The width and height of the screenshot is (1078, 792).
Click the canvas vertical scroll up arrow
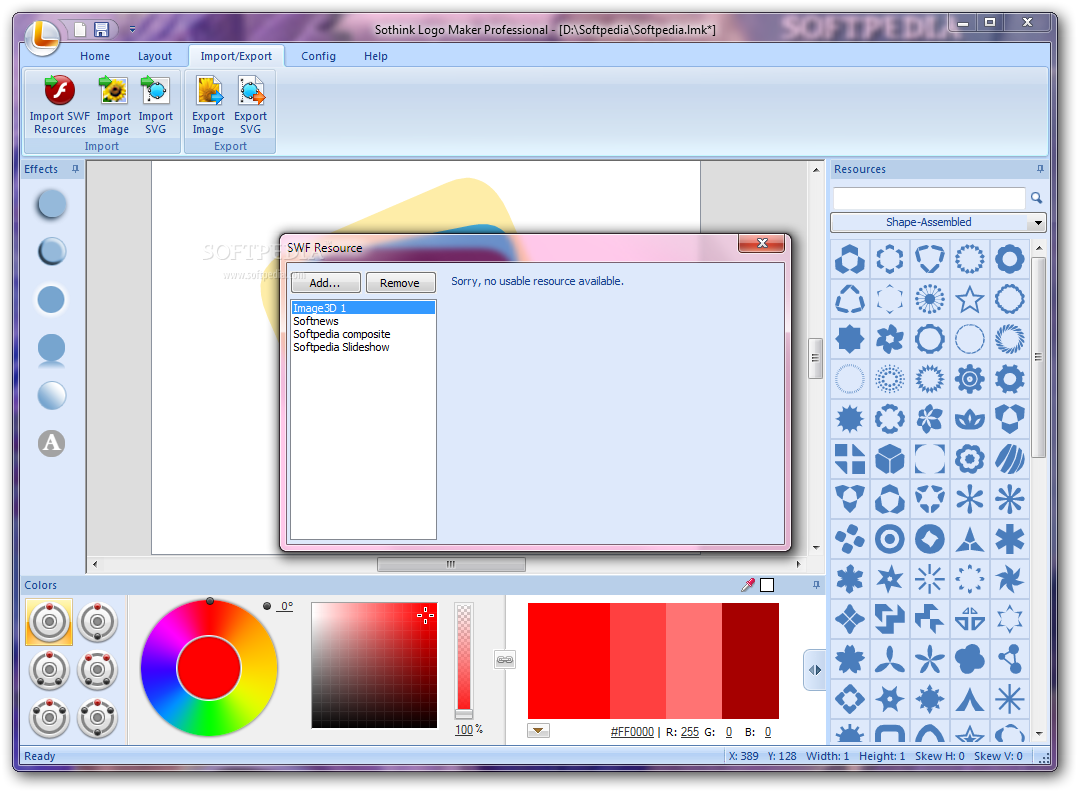tap(815, 169)
